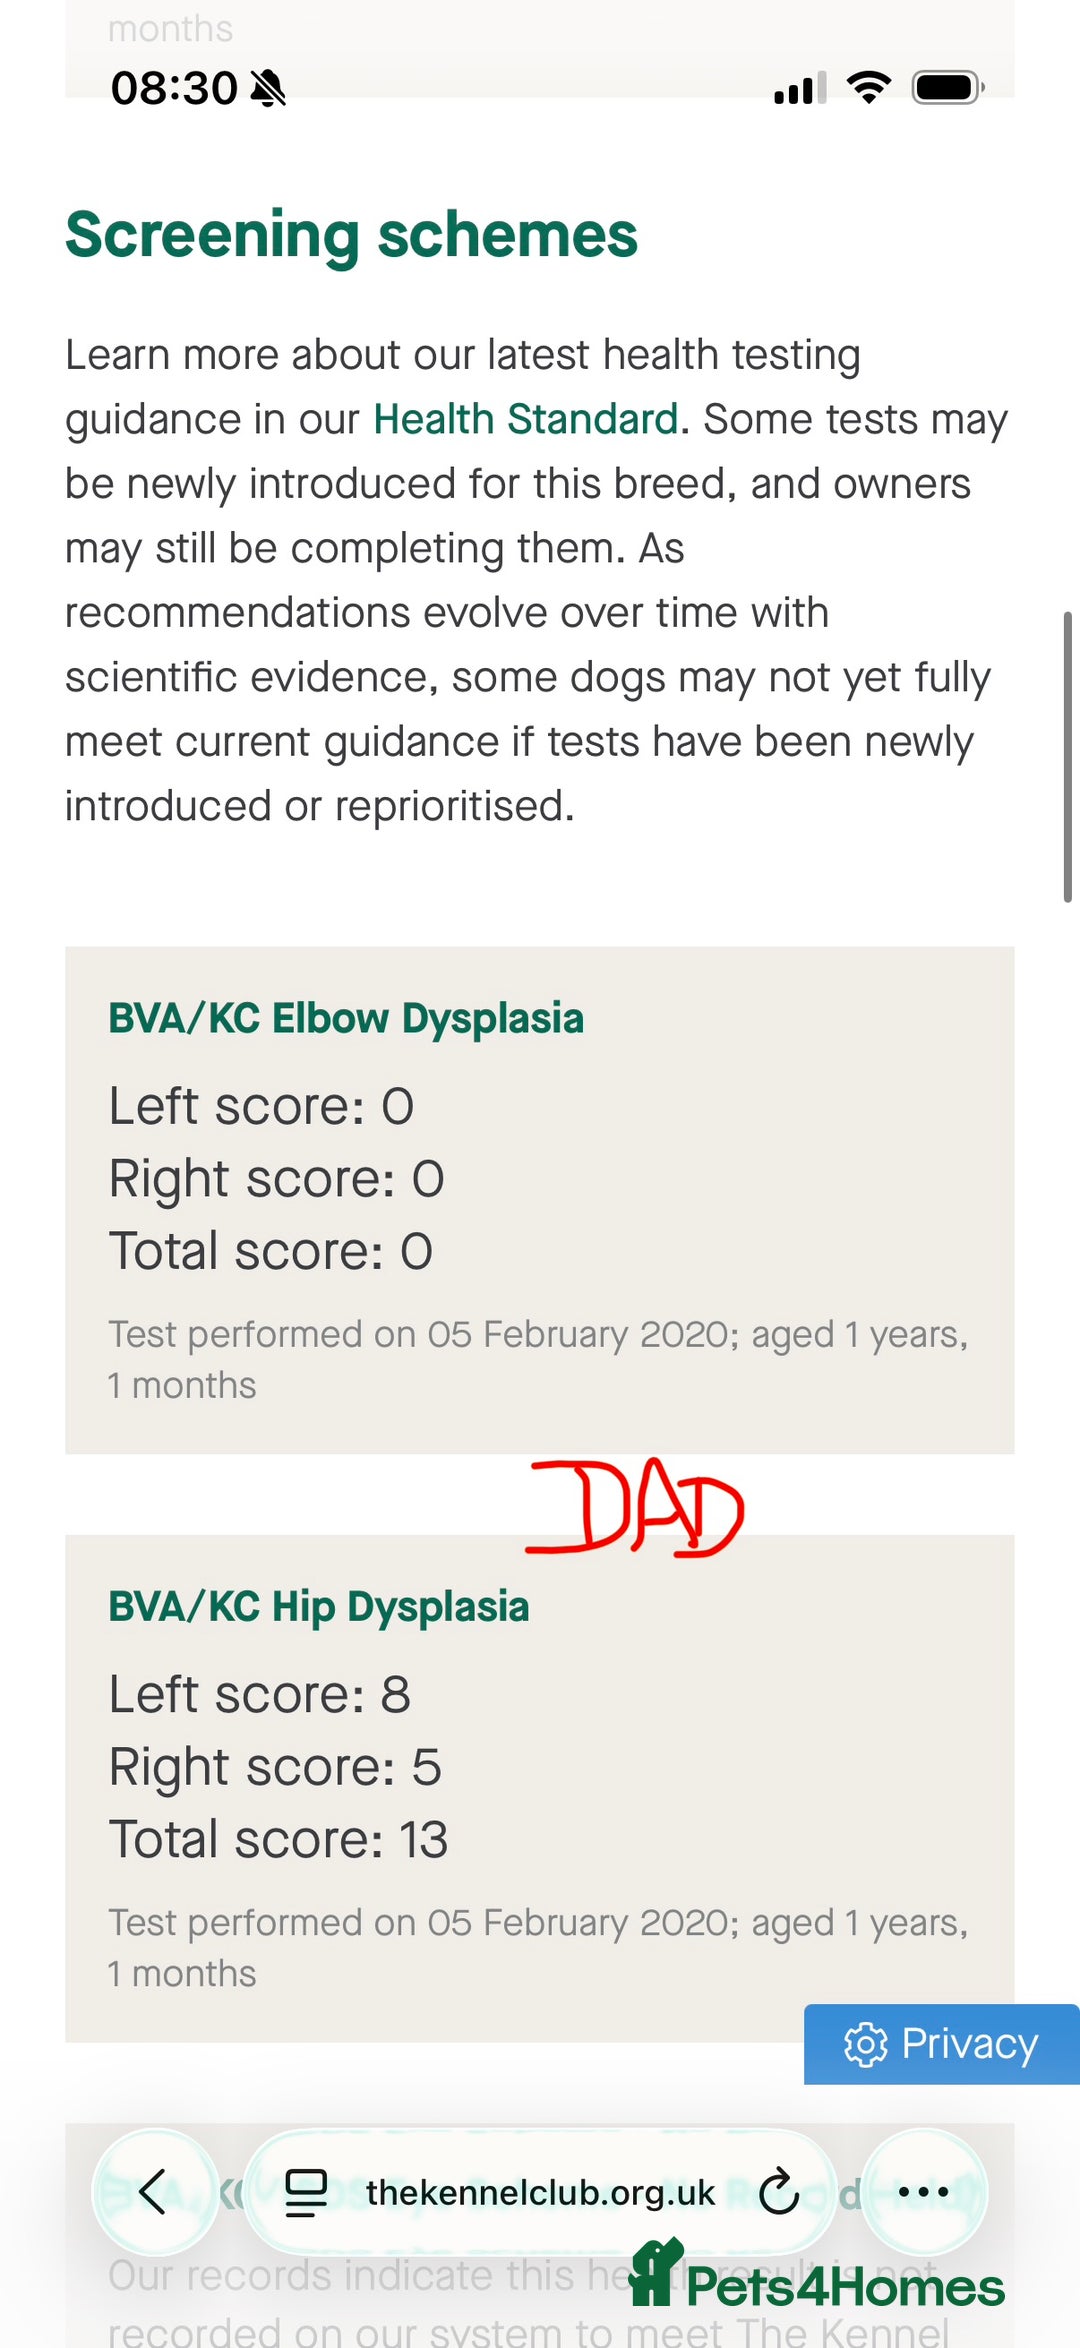Follow the Health Standard link

526,419
